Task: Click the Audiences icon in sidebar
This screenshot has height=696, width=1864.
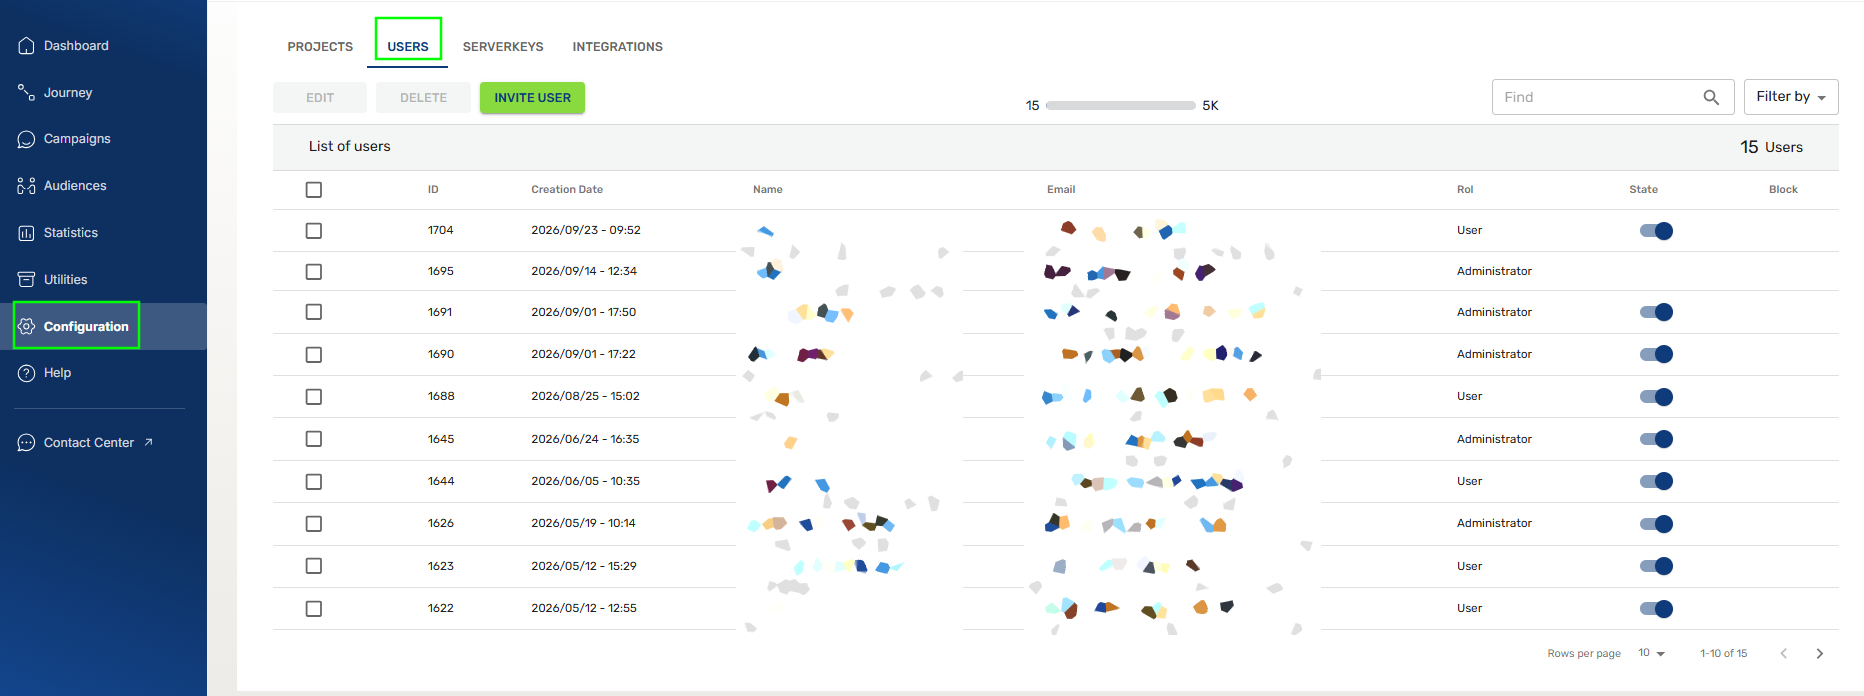Action: pyautogui.click(x=27, y=186)
